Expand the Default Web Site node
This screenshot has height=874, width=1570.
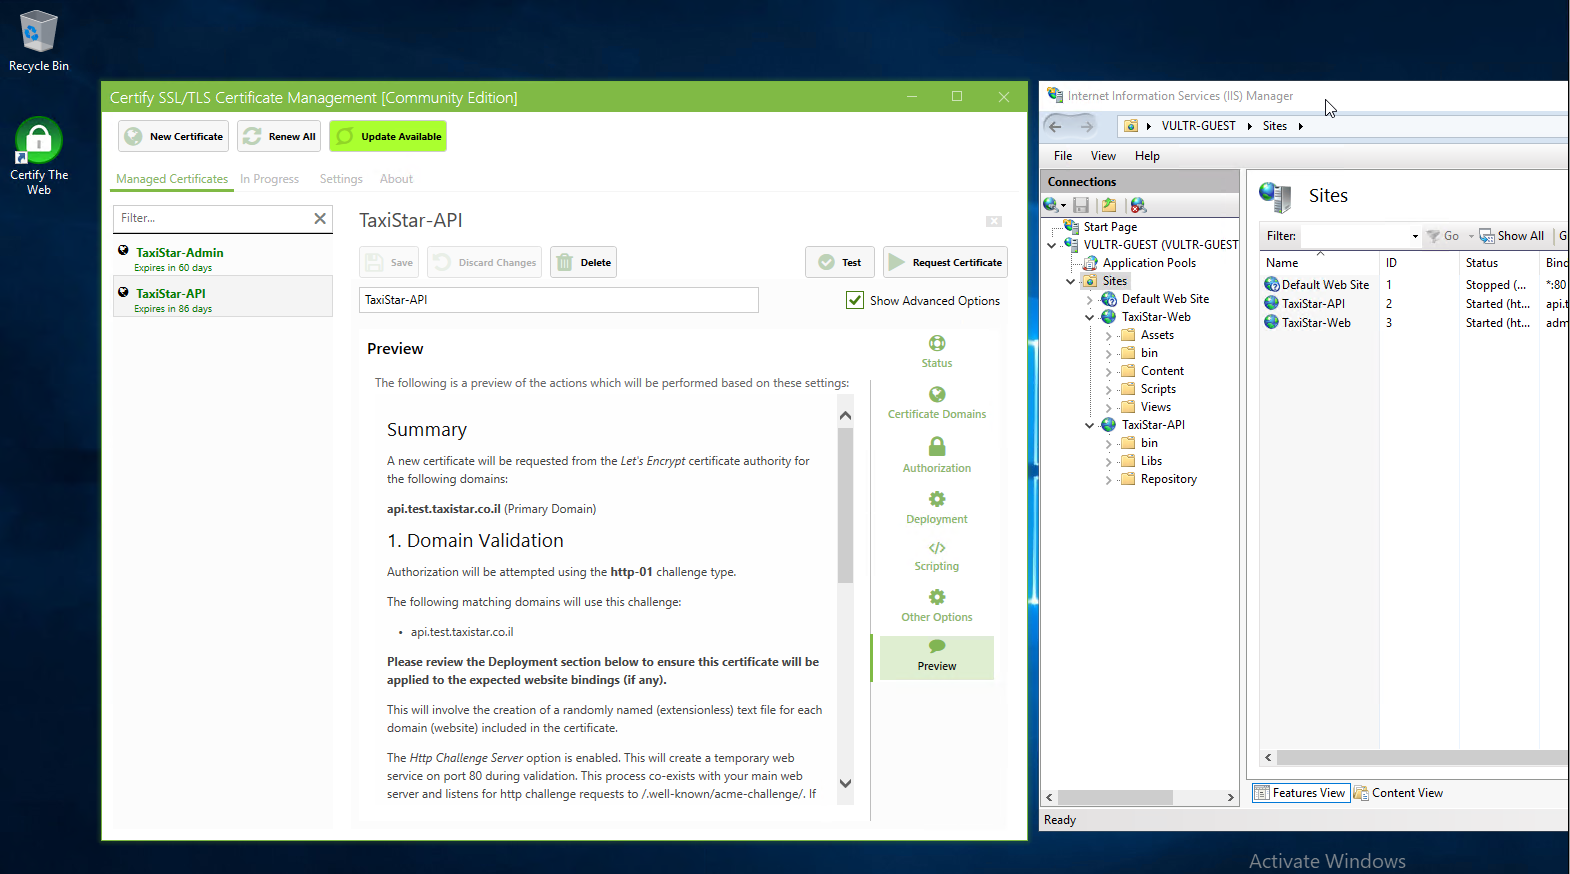pos(1090,299)
